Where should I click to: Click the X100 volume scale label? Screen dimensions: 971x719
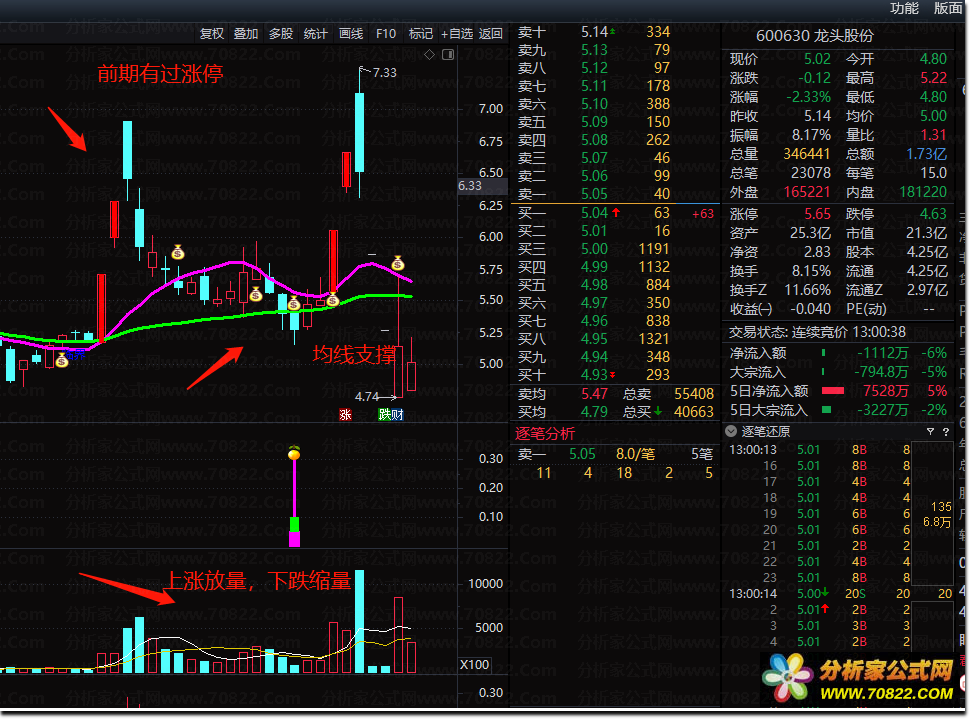pyautogui.click(x=474, y=665)
